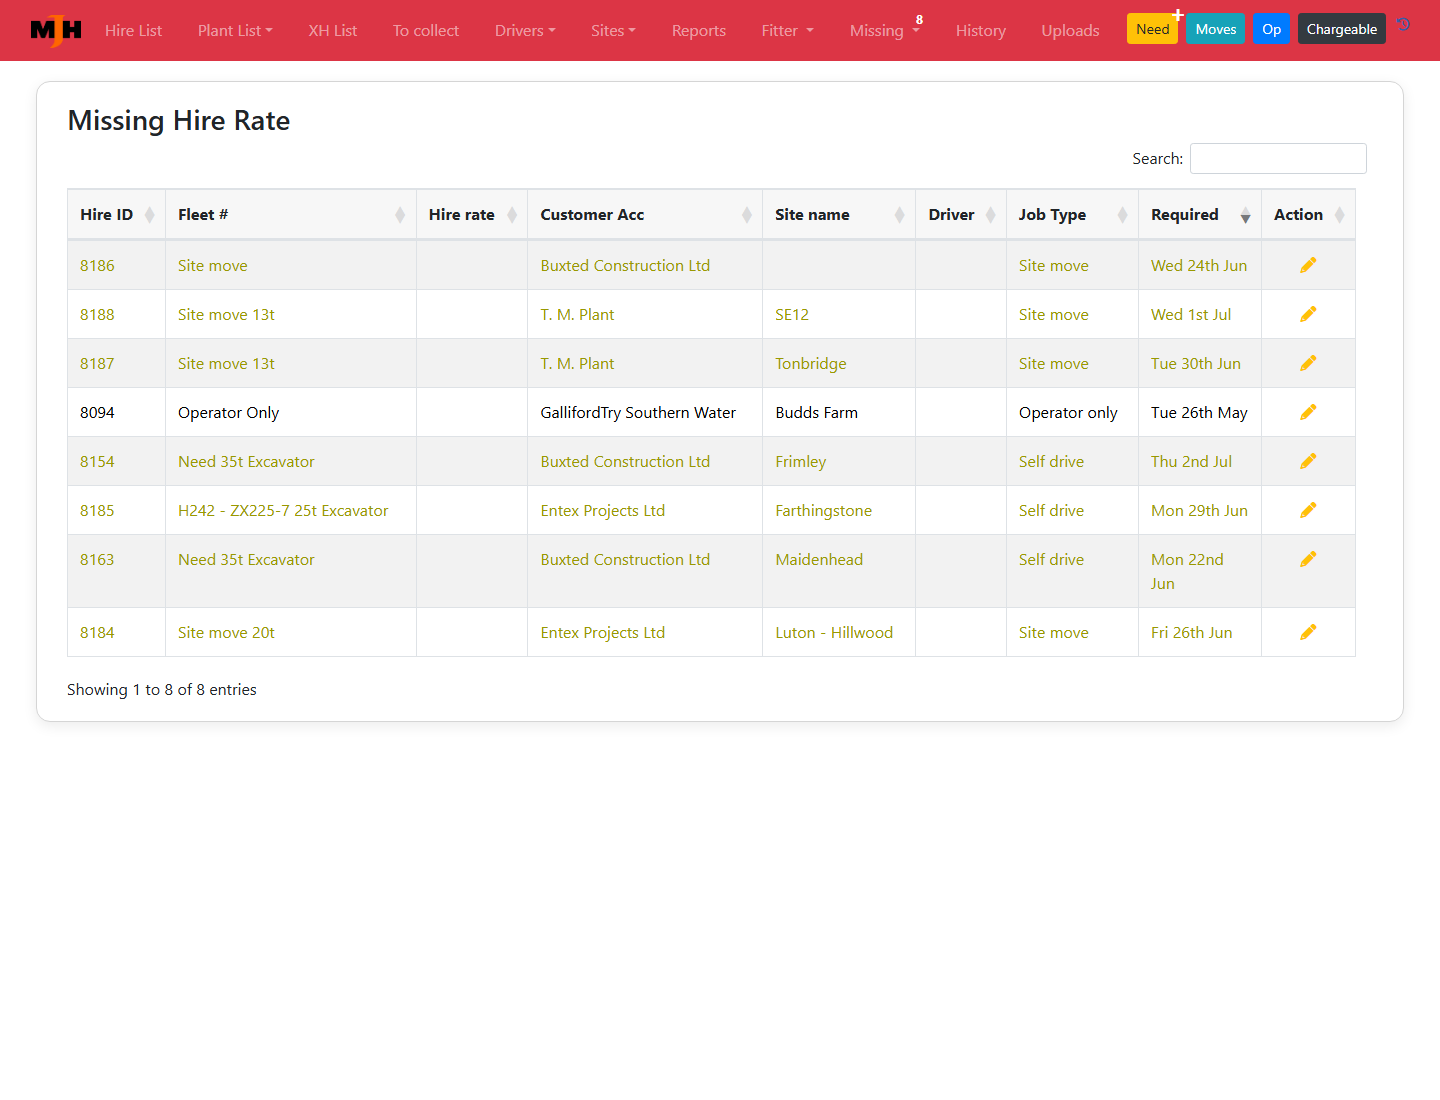Click the plus icon on Need button
1440x1100 pixels.
[x=1178, y=15]
